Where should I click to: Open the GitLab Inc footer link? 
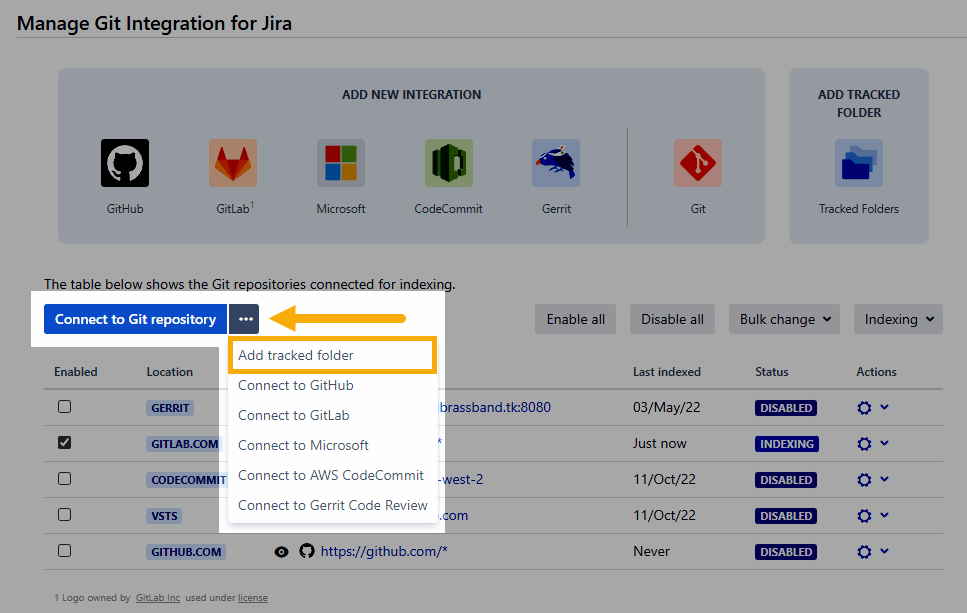pyautogui.click(x=158, y=598)
